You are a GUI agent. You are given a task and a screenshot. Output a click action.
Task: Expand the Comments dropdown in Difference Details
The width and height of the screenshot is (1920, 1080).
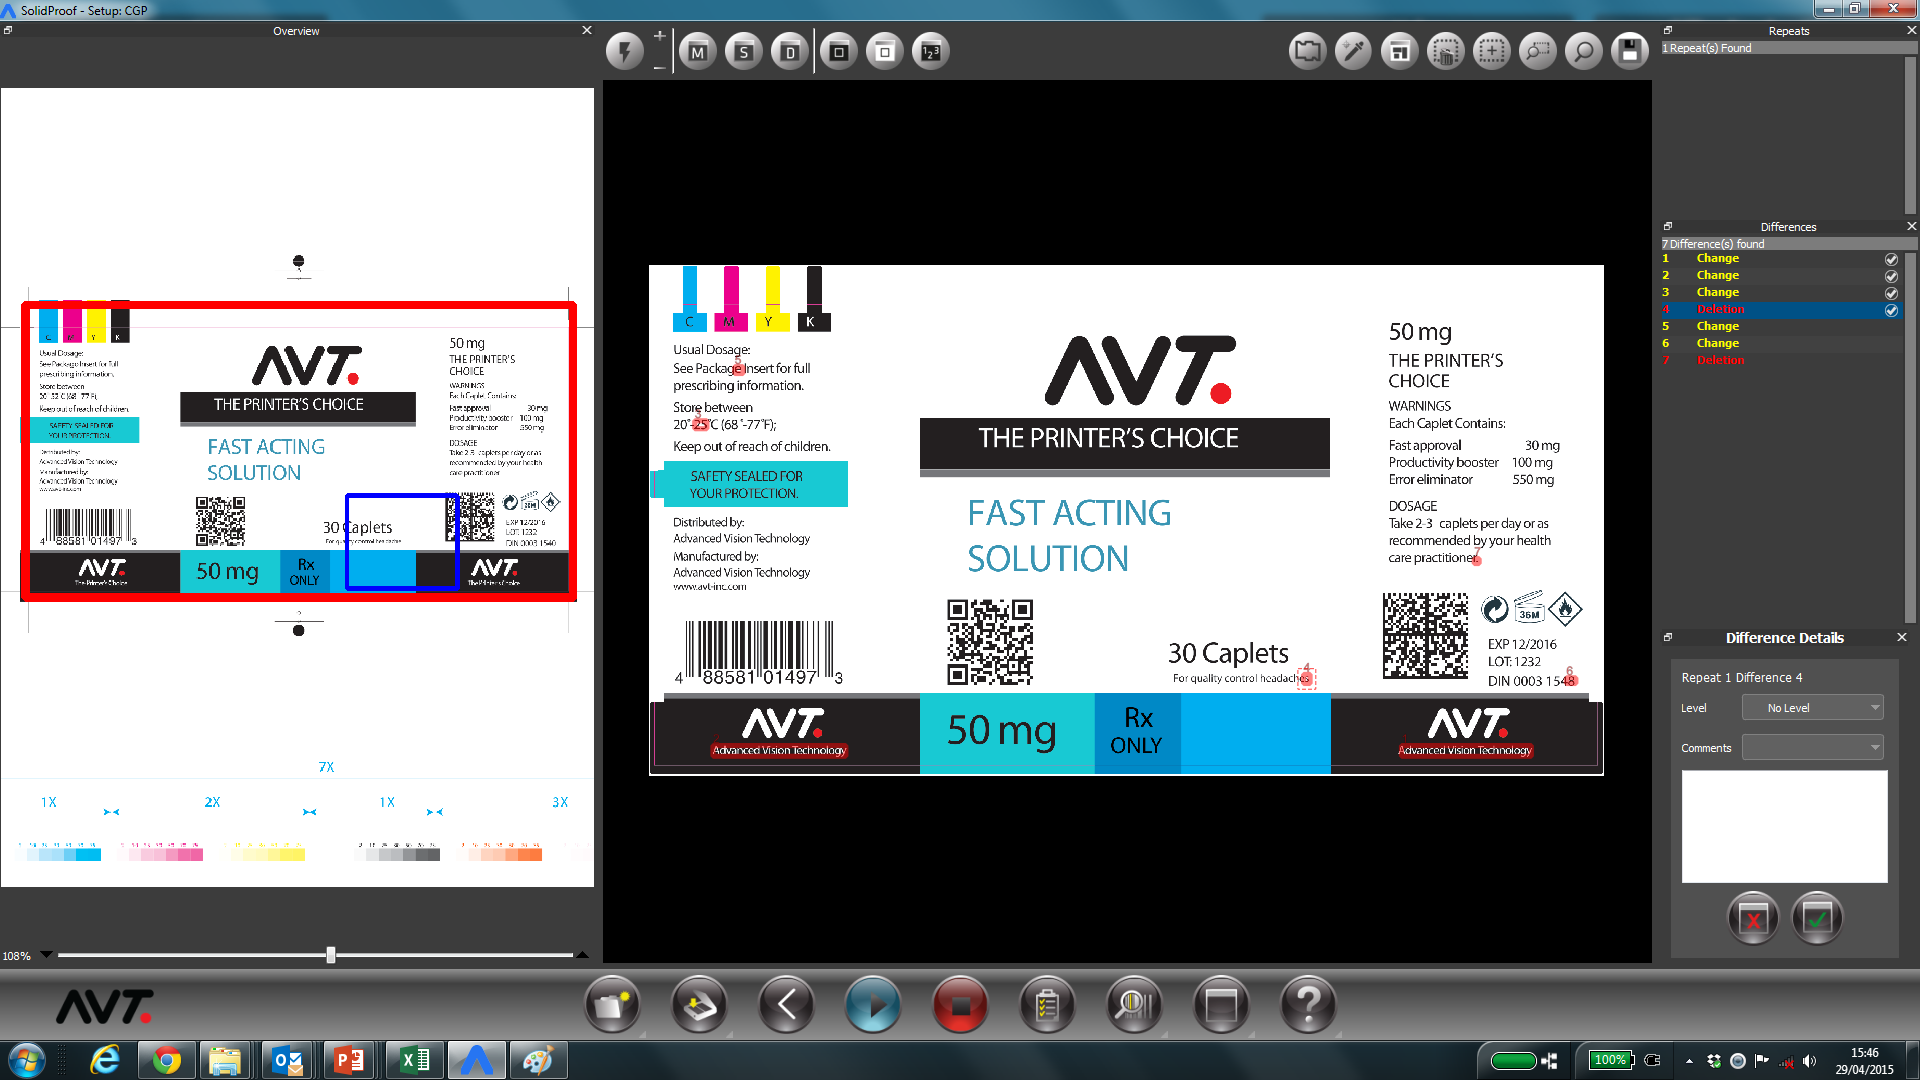point(1811,747)
